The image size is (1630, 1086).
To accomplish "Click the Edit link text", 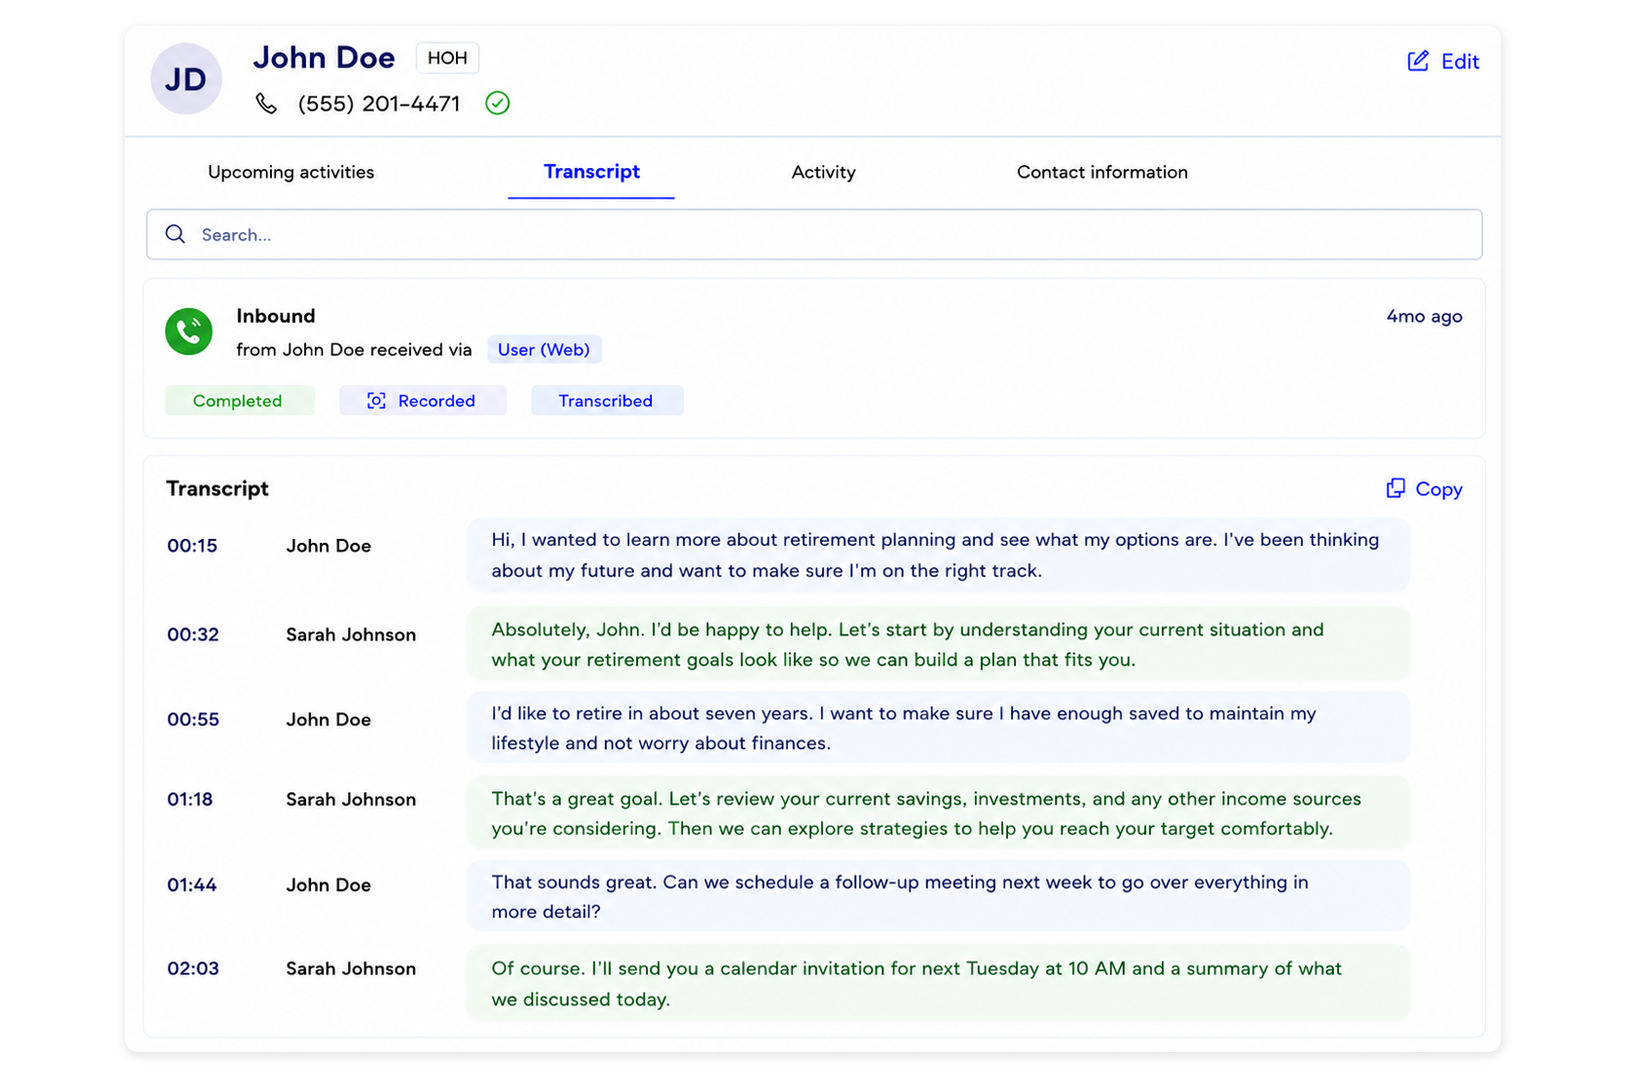I will coord(1460,62).
